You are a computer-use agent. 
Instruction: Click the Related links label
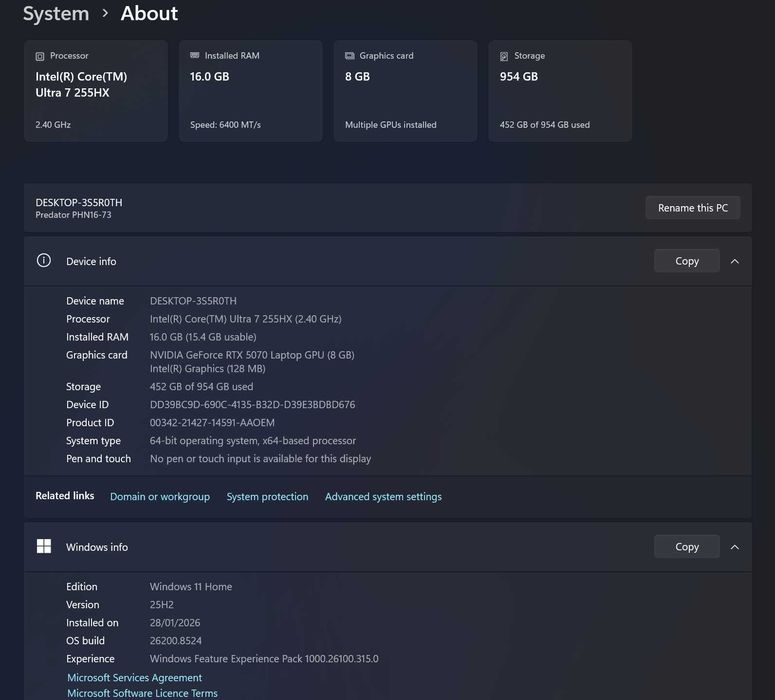(x=65, y=496)
